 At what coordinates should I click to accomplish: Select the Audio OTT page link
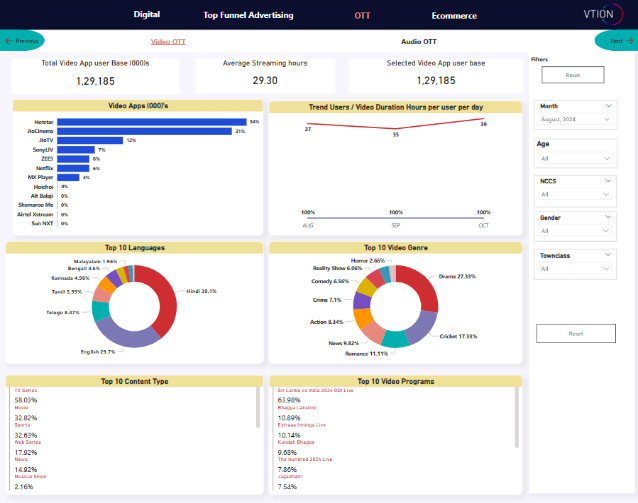pyautogui.click(x=418, y=42)
